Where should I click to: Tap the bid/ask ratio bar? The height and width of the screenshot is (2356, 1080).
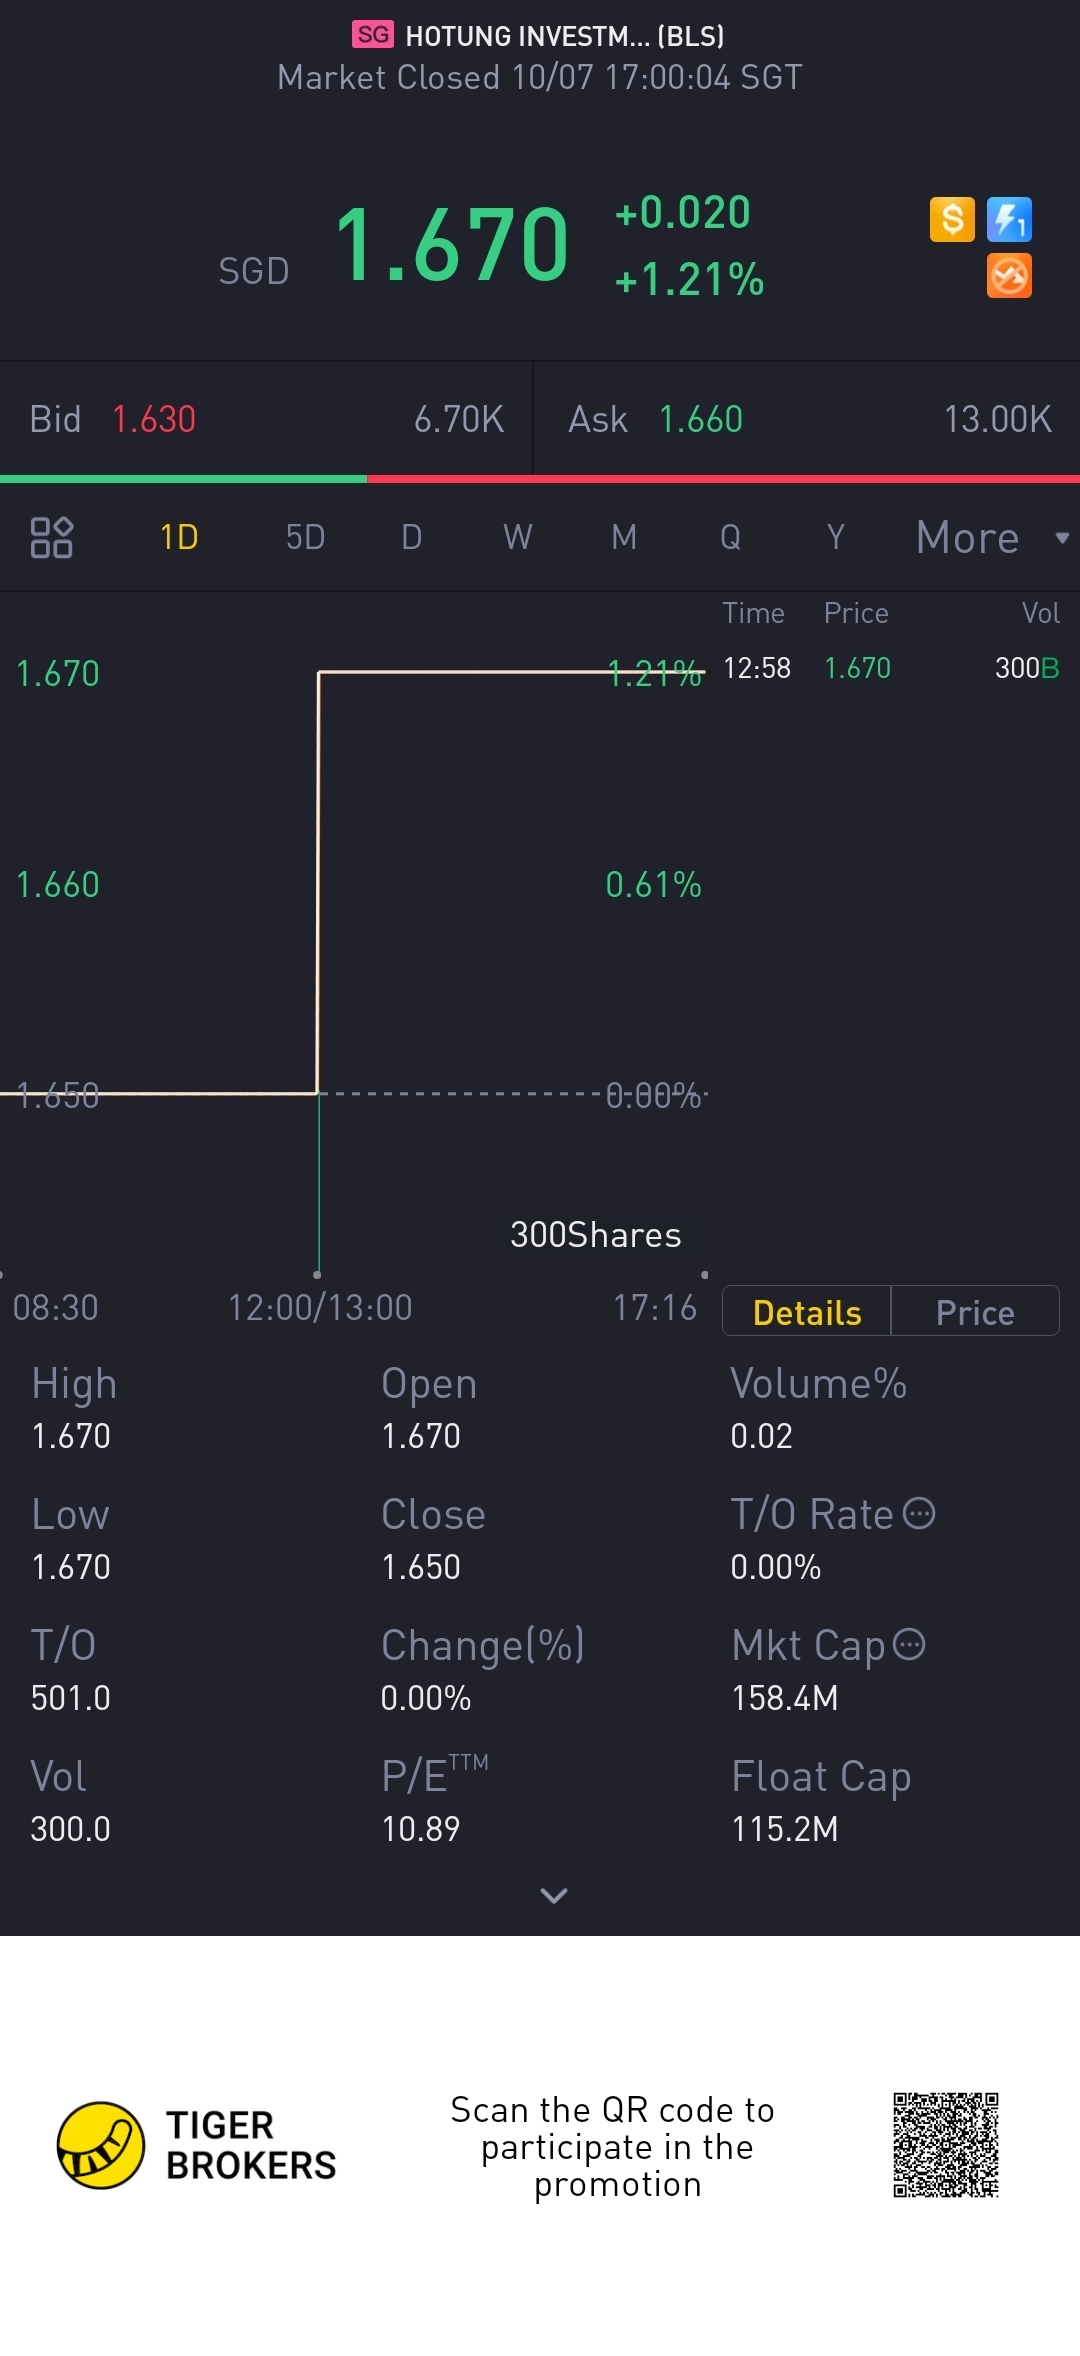(x=540, y=479)
